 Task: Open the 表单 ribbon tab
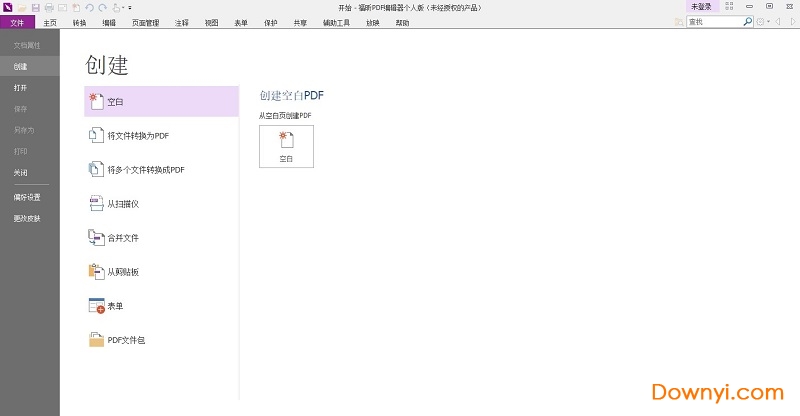241,22
